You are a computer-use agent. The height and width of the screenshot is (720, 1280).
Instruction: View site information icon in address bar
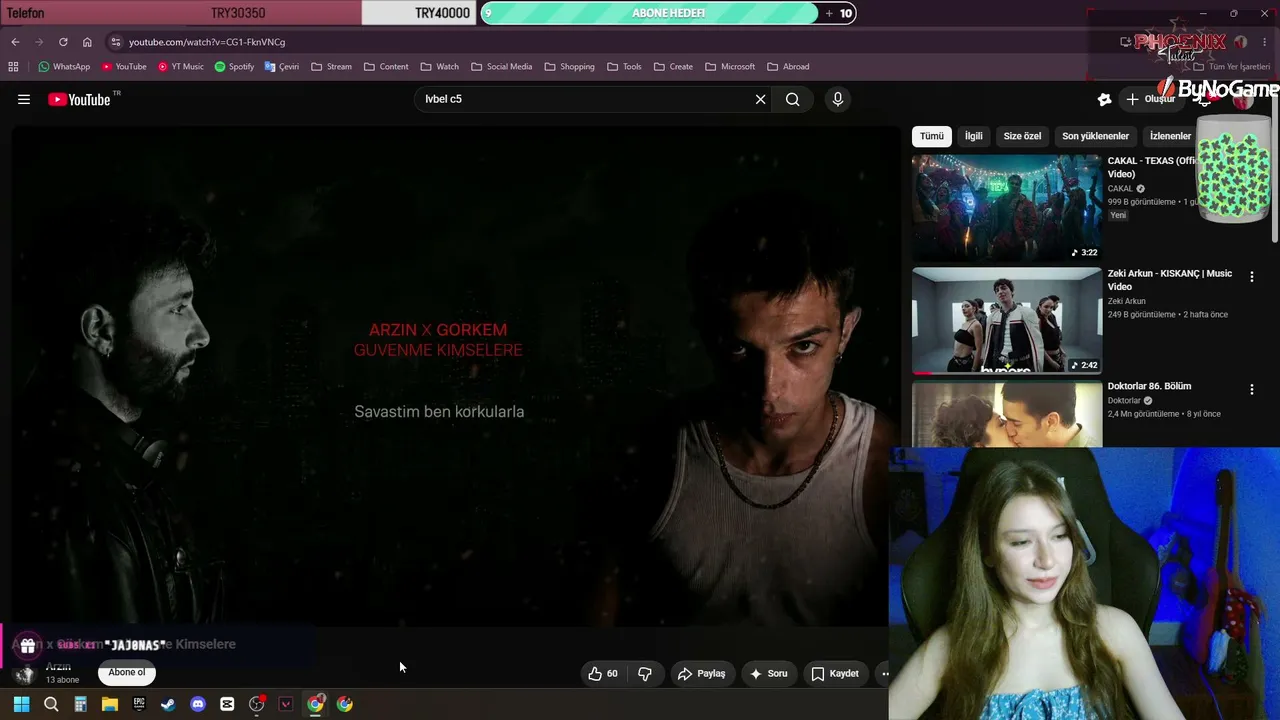115,42
